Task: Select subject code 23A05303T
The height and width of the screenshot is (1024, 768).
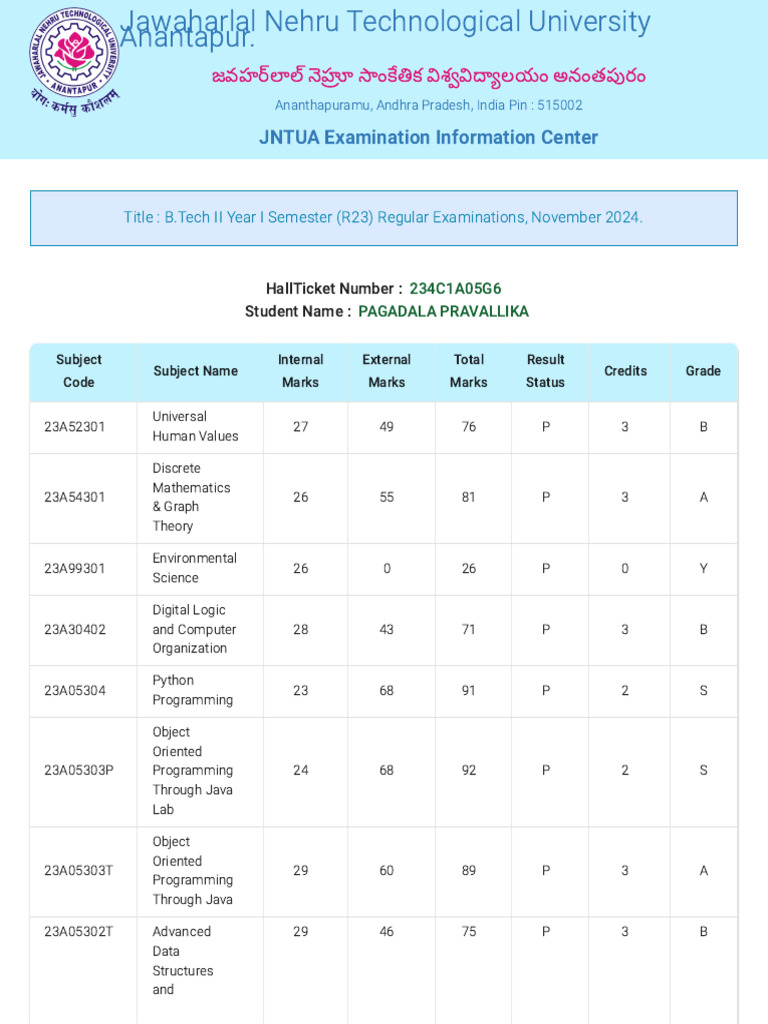Action: [x=78, y=871]
